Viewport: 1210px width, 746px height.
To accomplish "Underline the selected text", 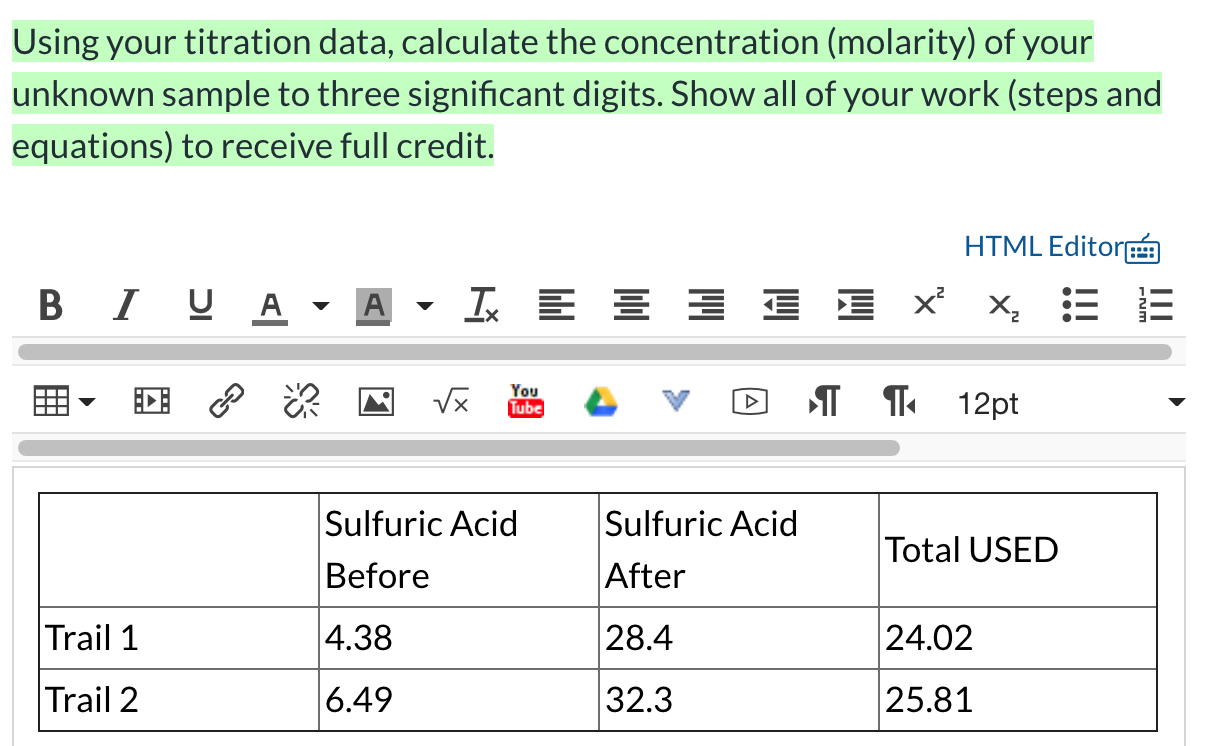I will 199,306.
